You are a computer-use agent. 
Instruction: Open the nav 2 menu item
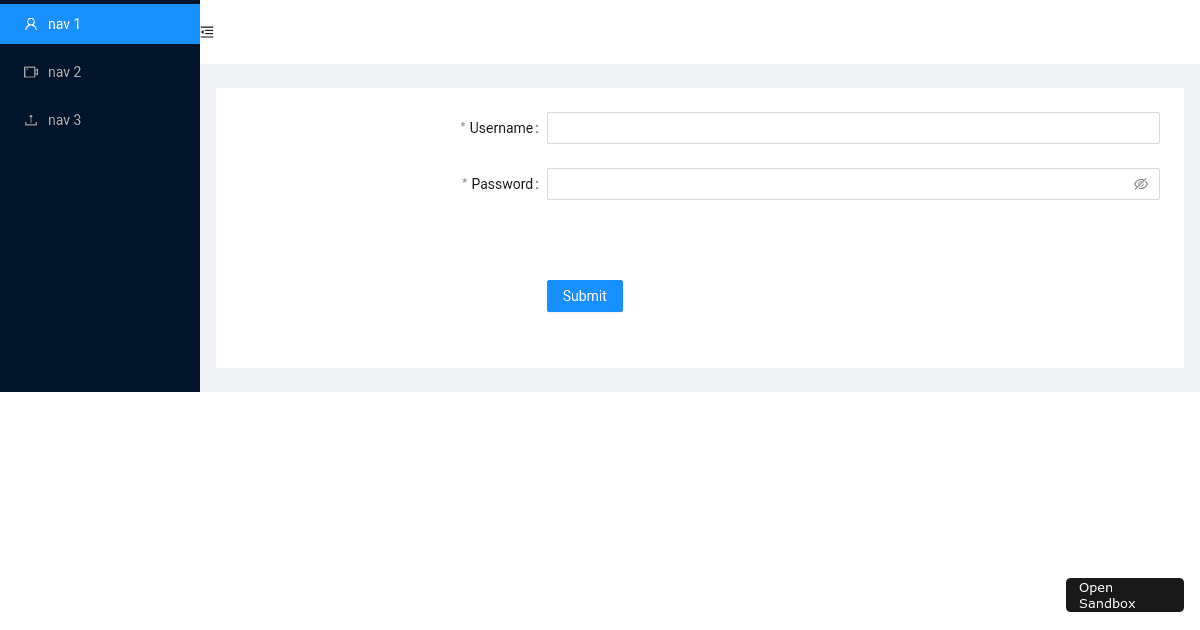(x=100, y=72)
